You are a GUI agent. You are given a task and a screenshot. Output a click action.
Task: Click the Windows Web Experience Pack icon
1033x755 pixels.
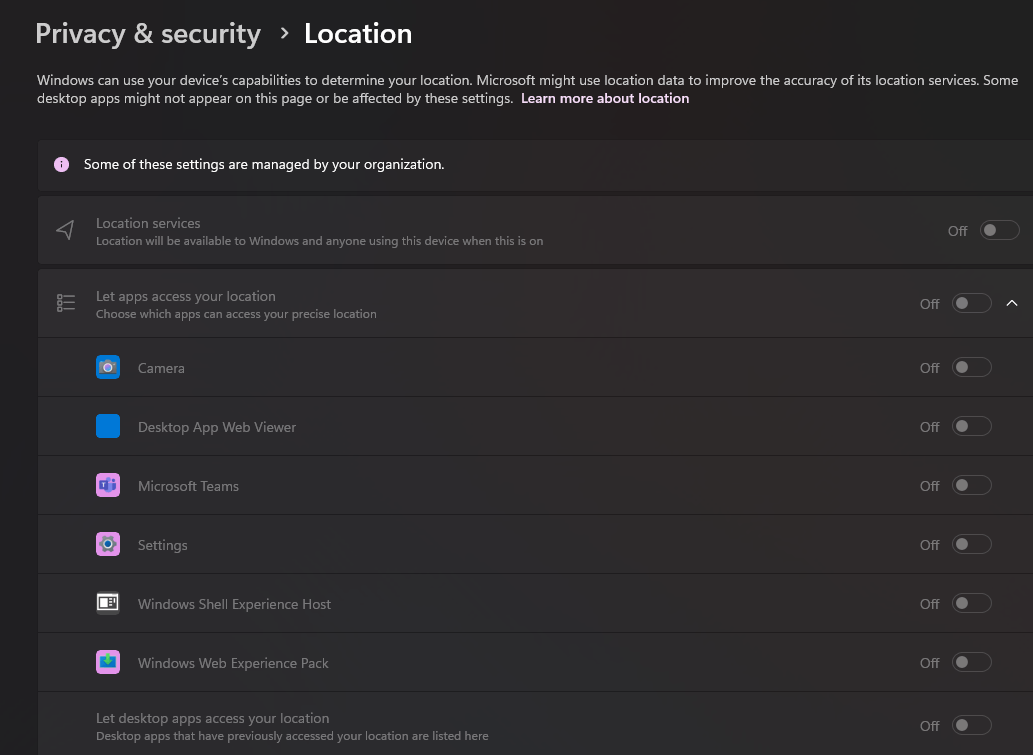pyautogui.click(x=108, y=662)
